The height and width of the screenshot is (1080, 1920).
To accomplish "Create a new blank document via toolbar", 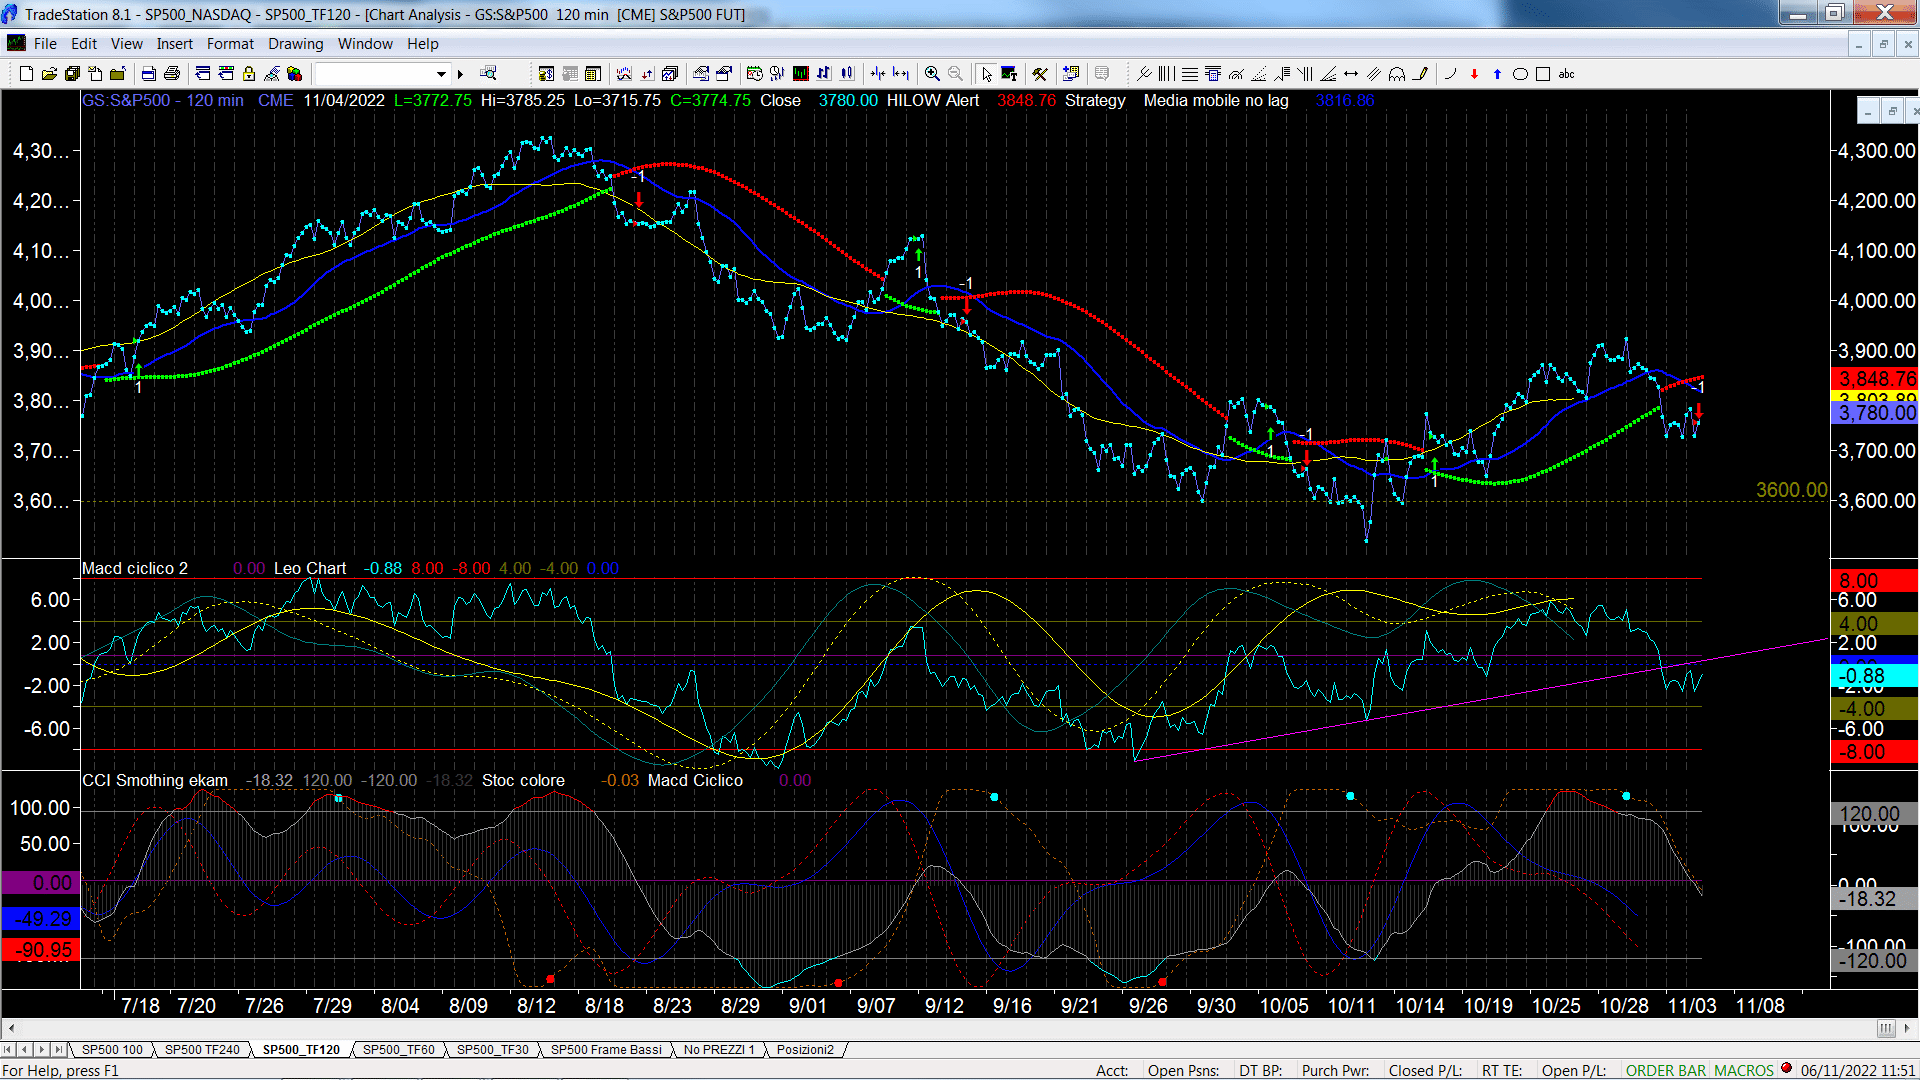I will click(x=27, y=74).
